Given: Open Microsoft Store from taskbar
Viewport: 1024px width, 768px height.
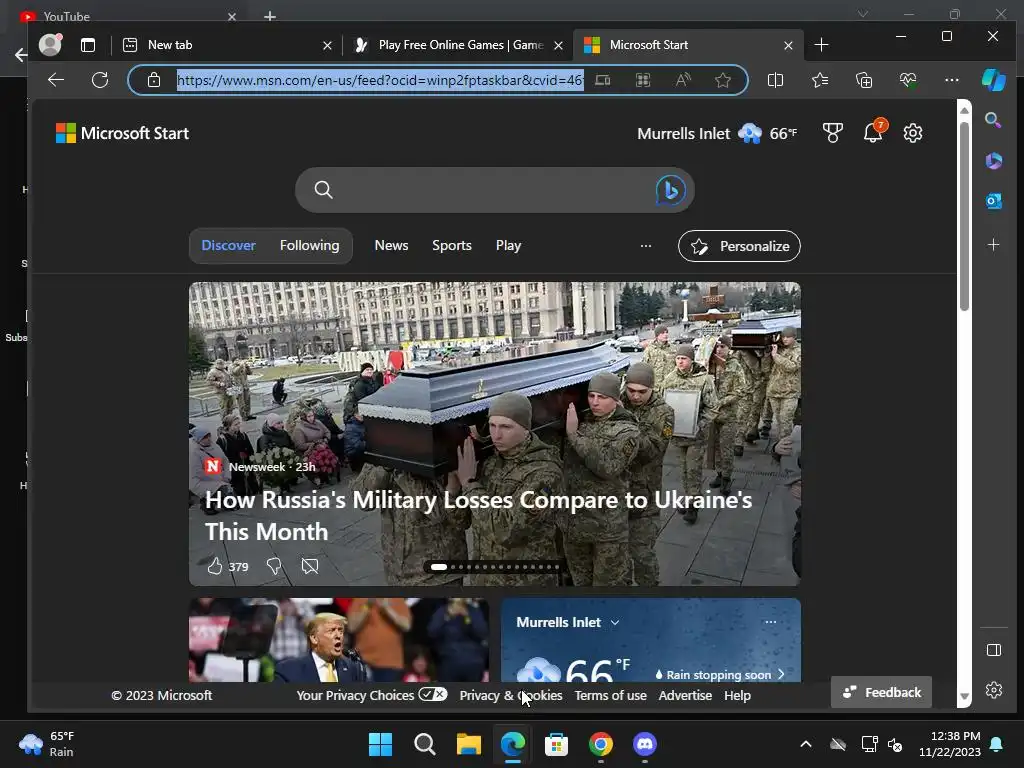Looking at the screenshot, I should 556,744.
